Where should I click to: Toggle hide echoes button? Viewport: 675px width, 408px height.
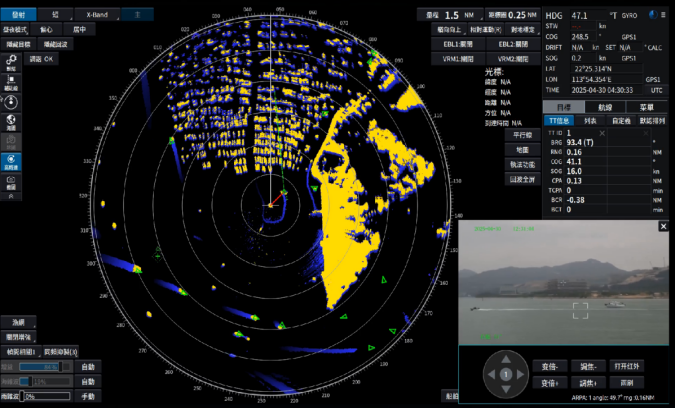click(x=56, y=44)
